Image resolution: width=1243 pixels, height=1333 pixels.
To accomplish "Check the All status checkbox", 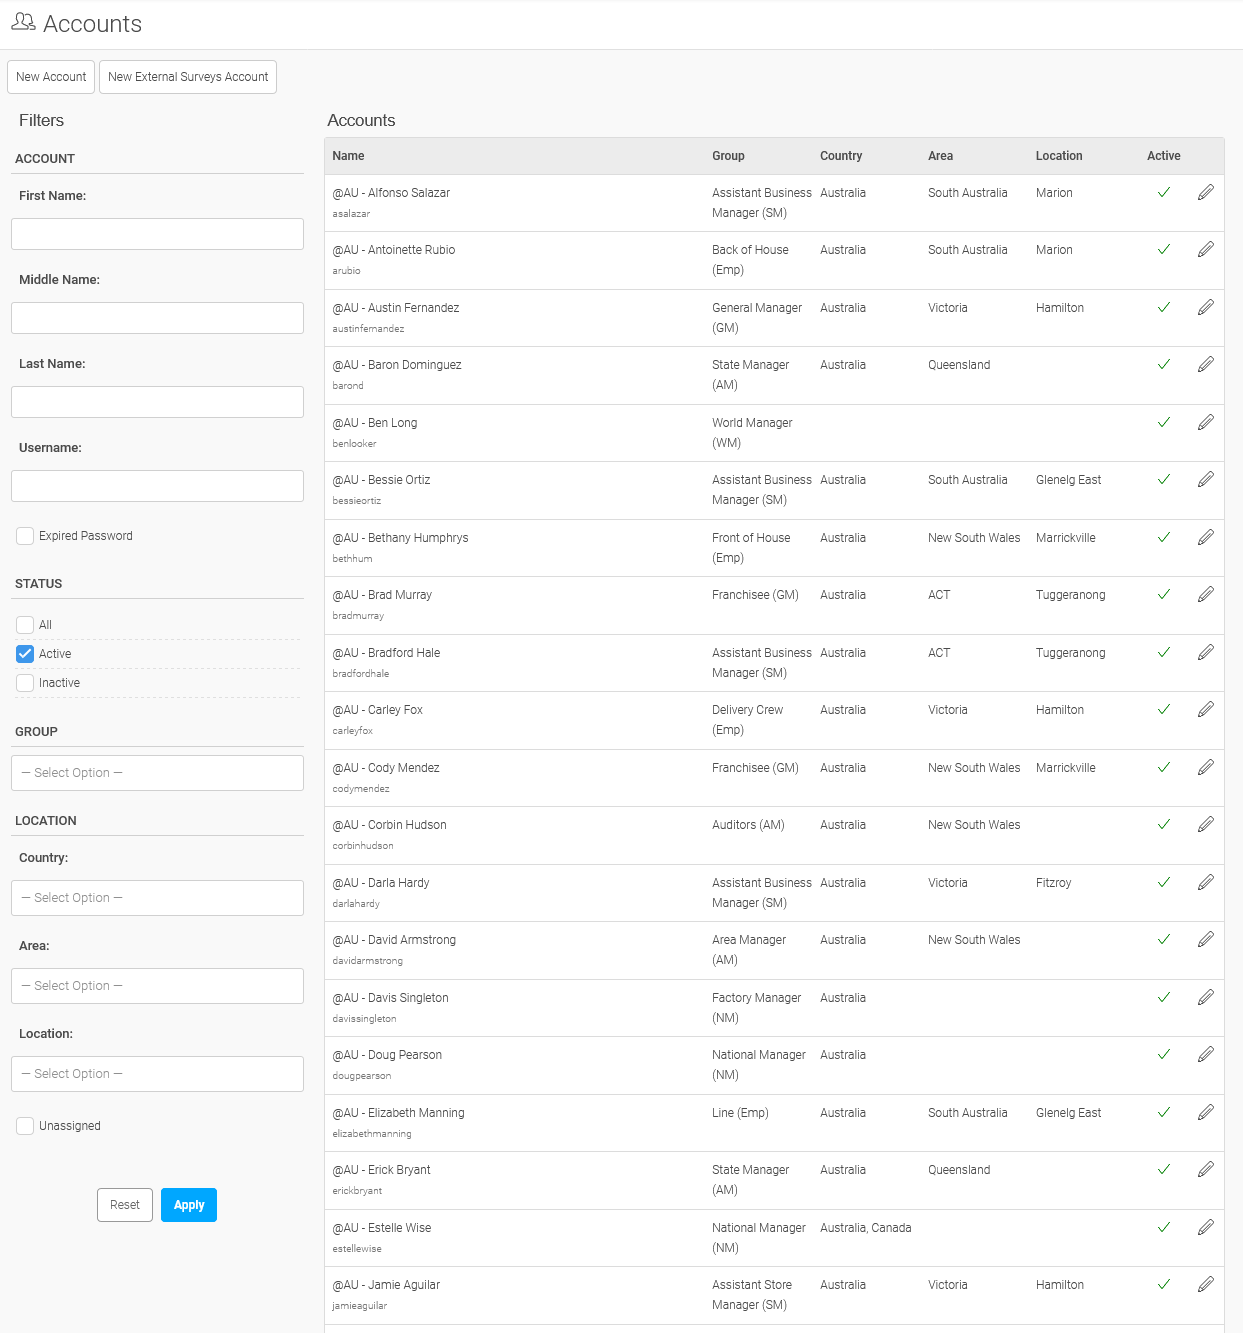I will tap(25, 625).
